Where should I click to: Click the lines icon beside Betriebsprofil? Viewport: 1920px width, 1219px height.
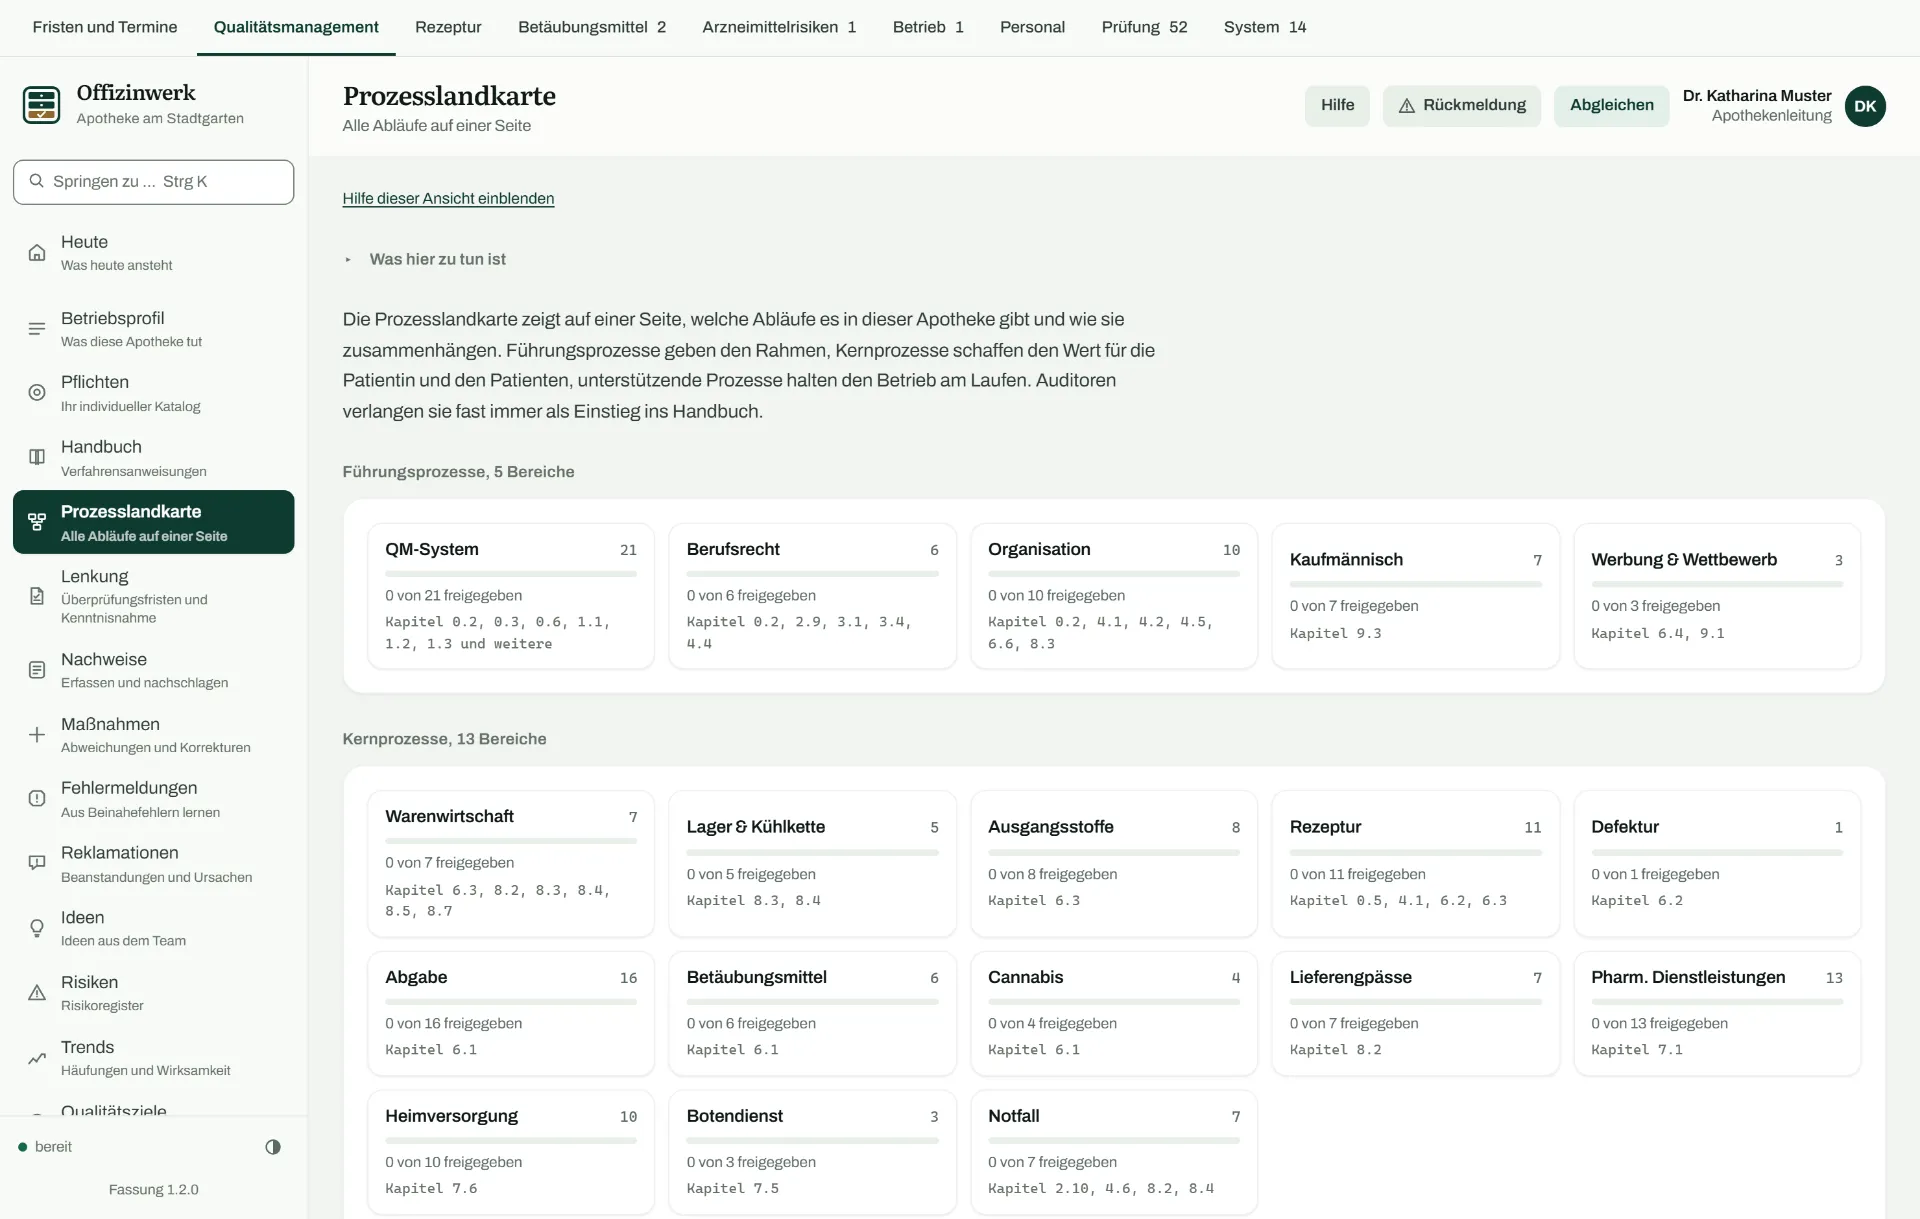[x=37, y=329]
